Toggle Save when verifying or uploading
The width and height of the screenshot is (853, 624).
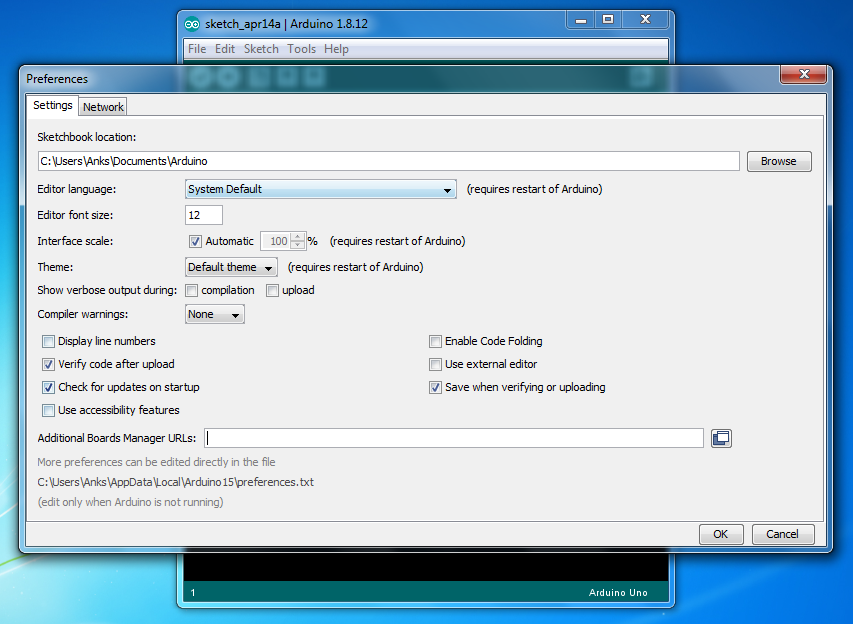435,387
